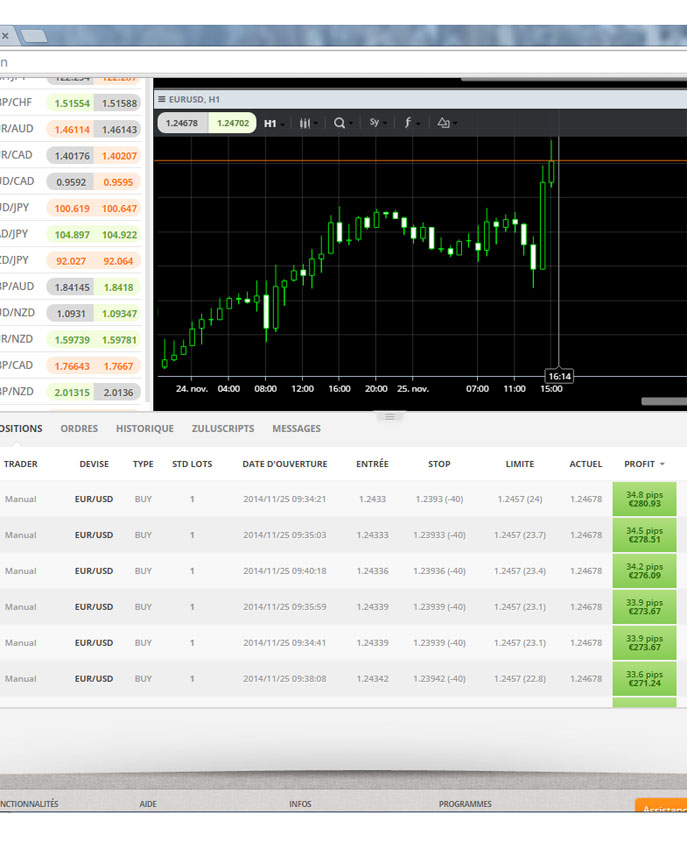Click stop value 1.23933 (-40)
Image resolution: width=687 pixels, height=843 pixels.
[439, 535]
